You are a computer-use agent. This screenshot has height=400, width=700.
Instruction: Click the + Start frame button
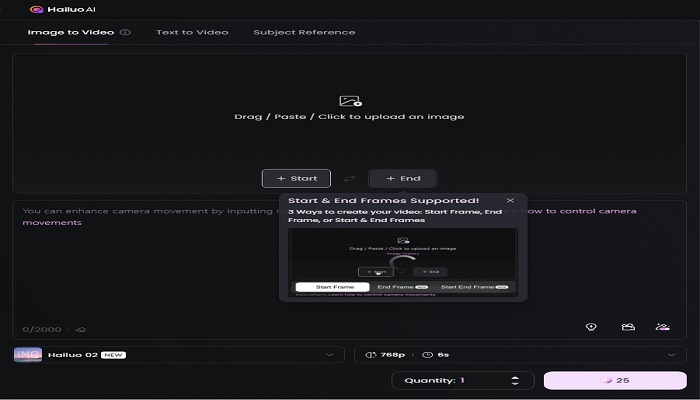[x=296, y=179]
